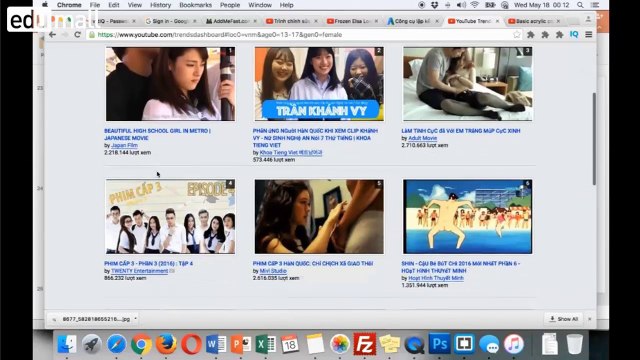
Task: Click the Chrome icon in the dock
Action: 141,344
